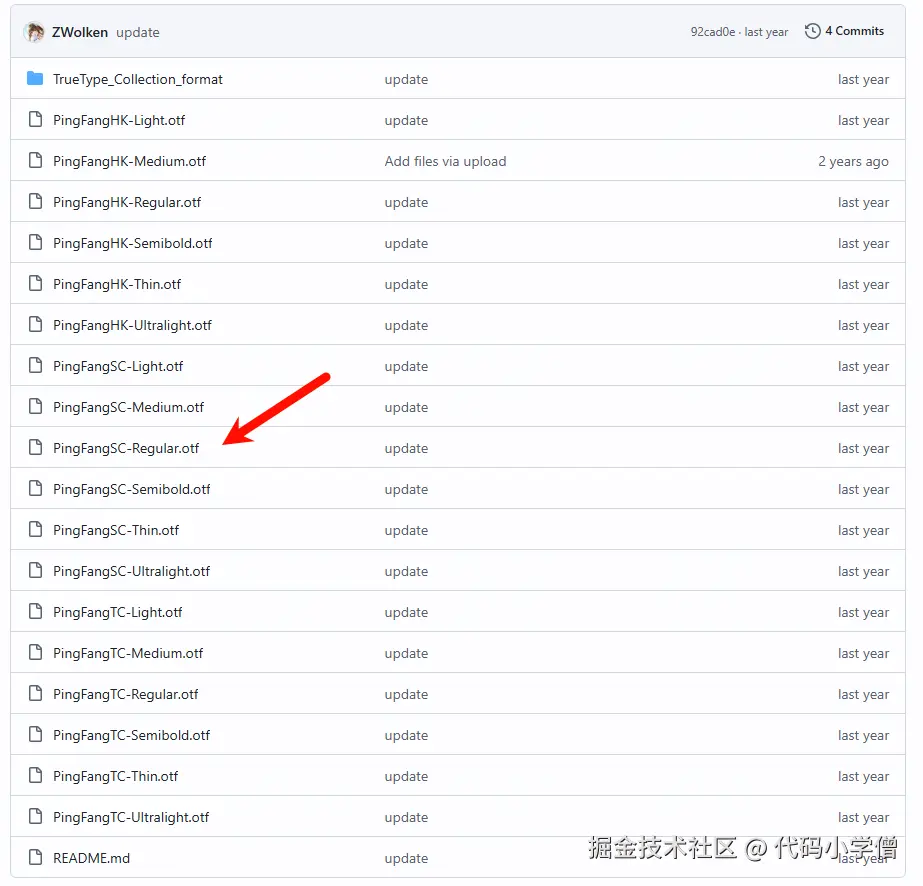
Task: Open PingFangHK-Thin.otf file
Action: tap(117, 284)
